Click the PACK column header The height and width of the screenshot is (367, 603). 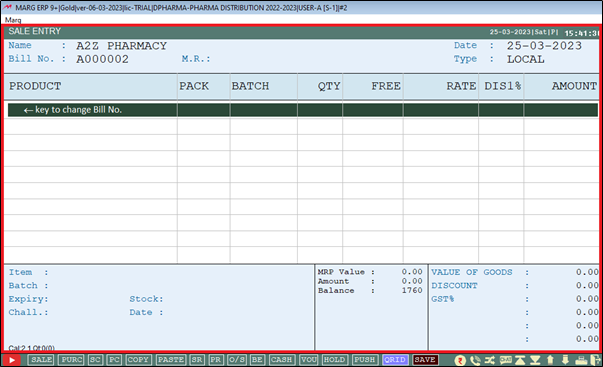pos(194,86)
